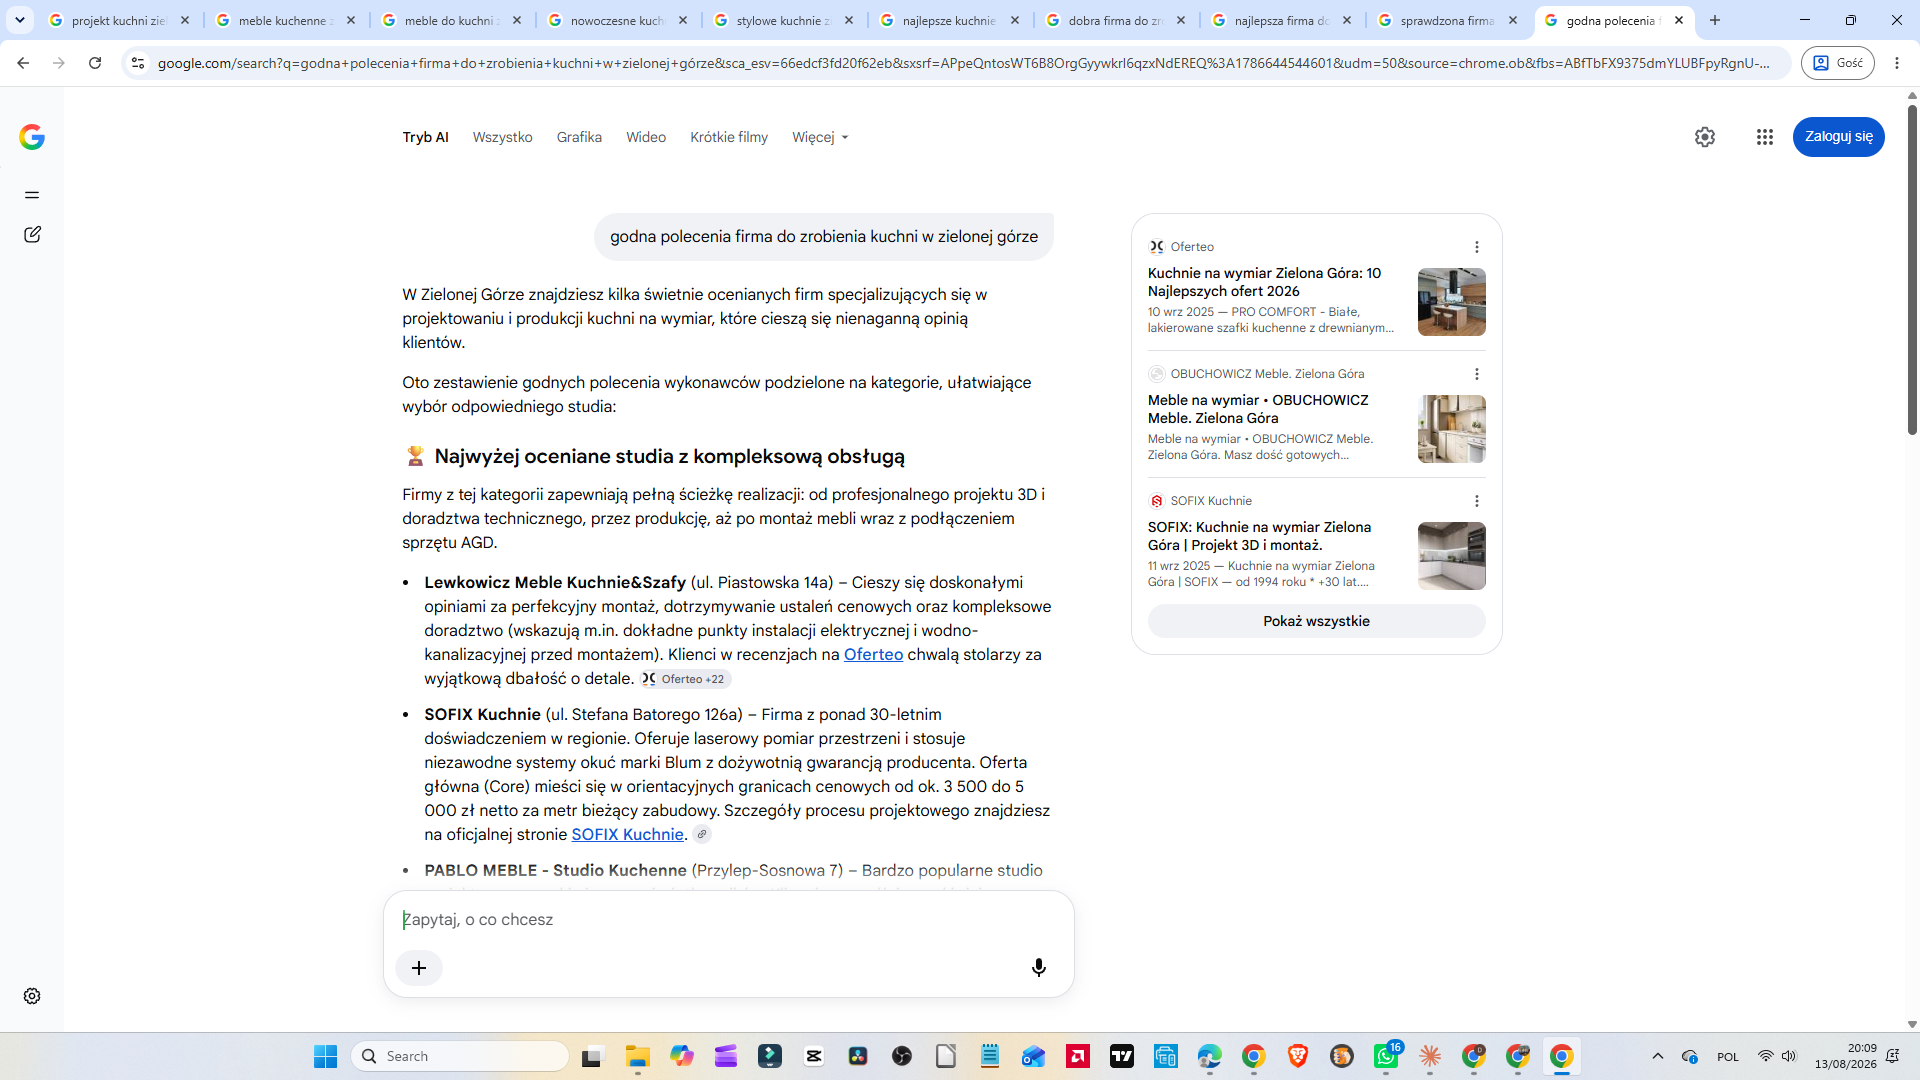Switch to Wszystko results tab

tap(502, 137)
